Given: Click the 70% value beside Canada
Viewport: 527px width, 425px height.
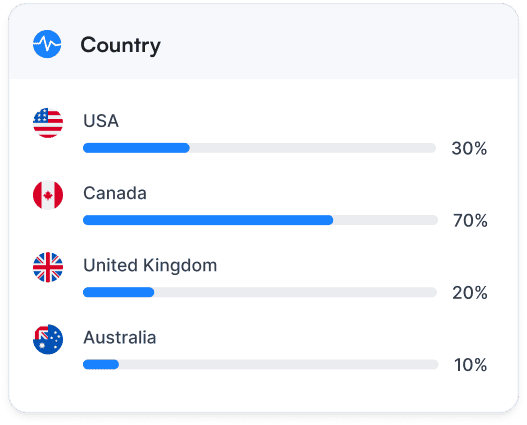Looking at the screenshot, I should tap(470, 221).
